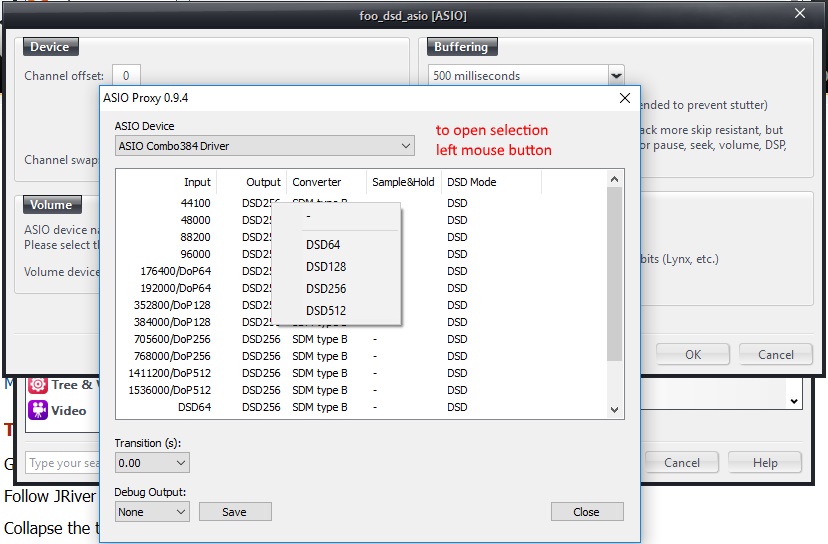
Task: Select the dash option in popup
Action: 309,216
